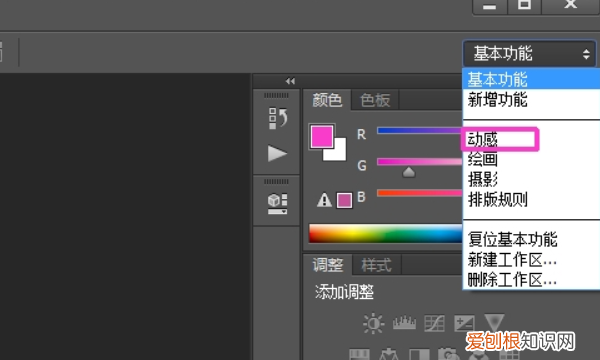Minimize the Photoshop window

coord(490,7)
